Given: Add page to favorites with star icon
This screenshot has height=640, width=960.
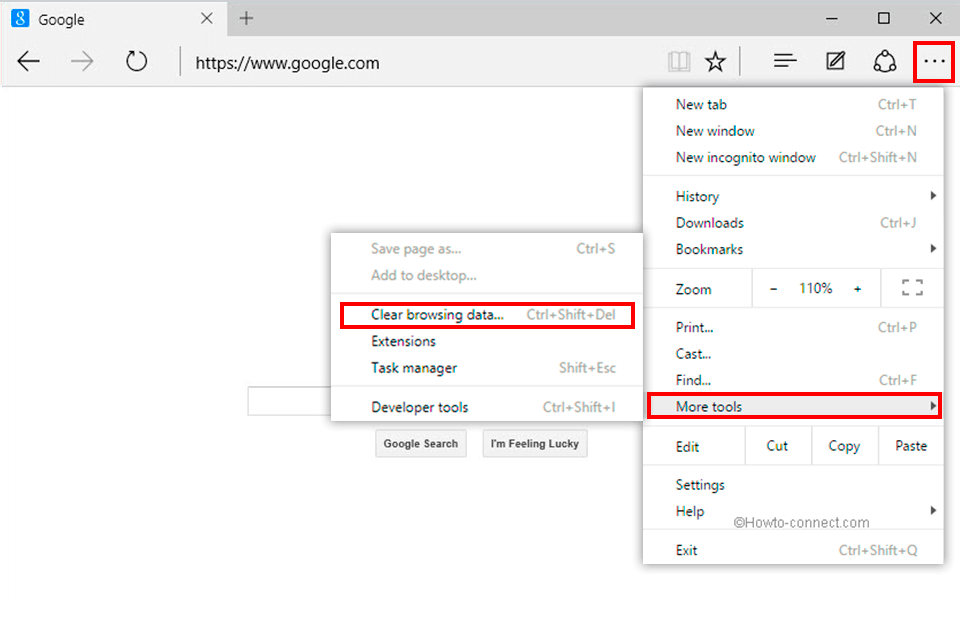Looking at the screenshot, I should [x=715, y=61].
